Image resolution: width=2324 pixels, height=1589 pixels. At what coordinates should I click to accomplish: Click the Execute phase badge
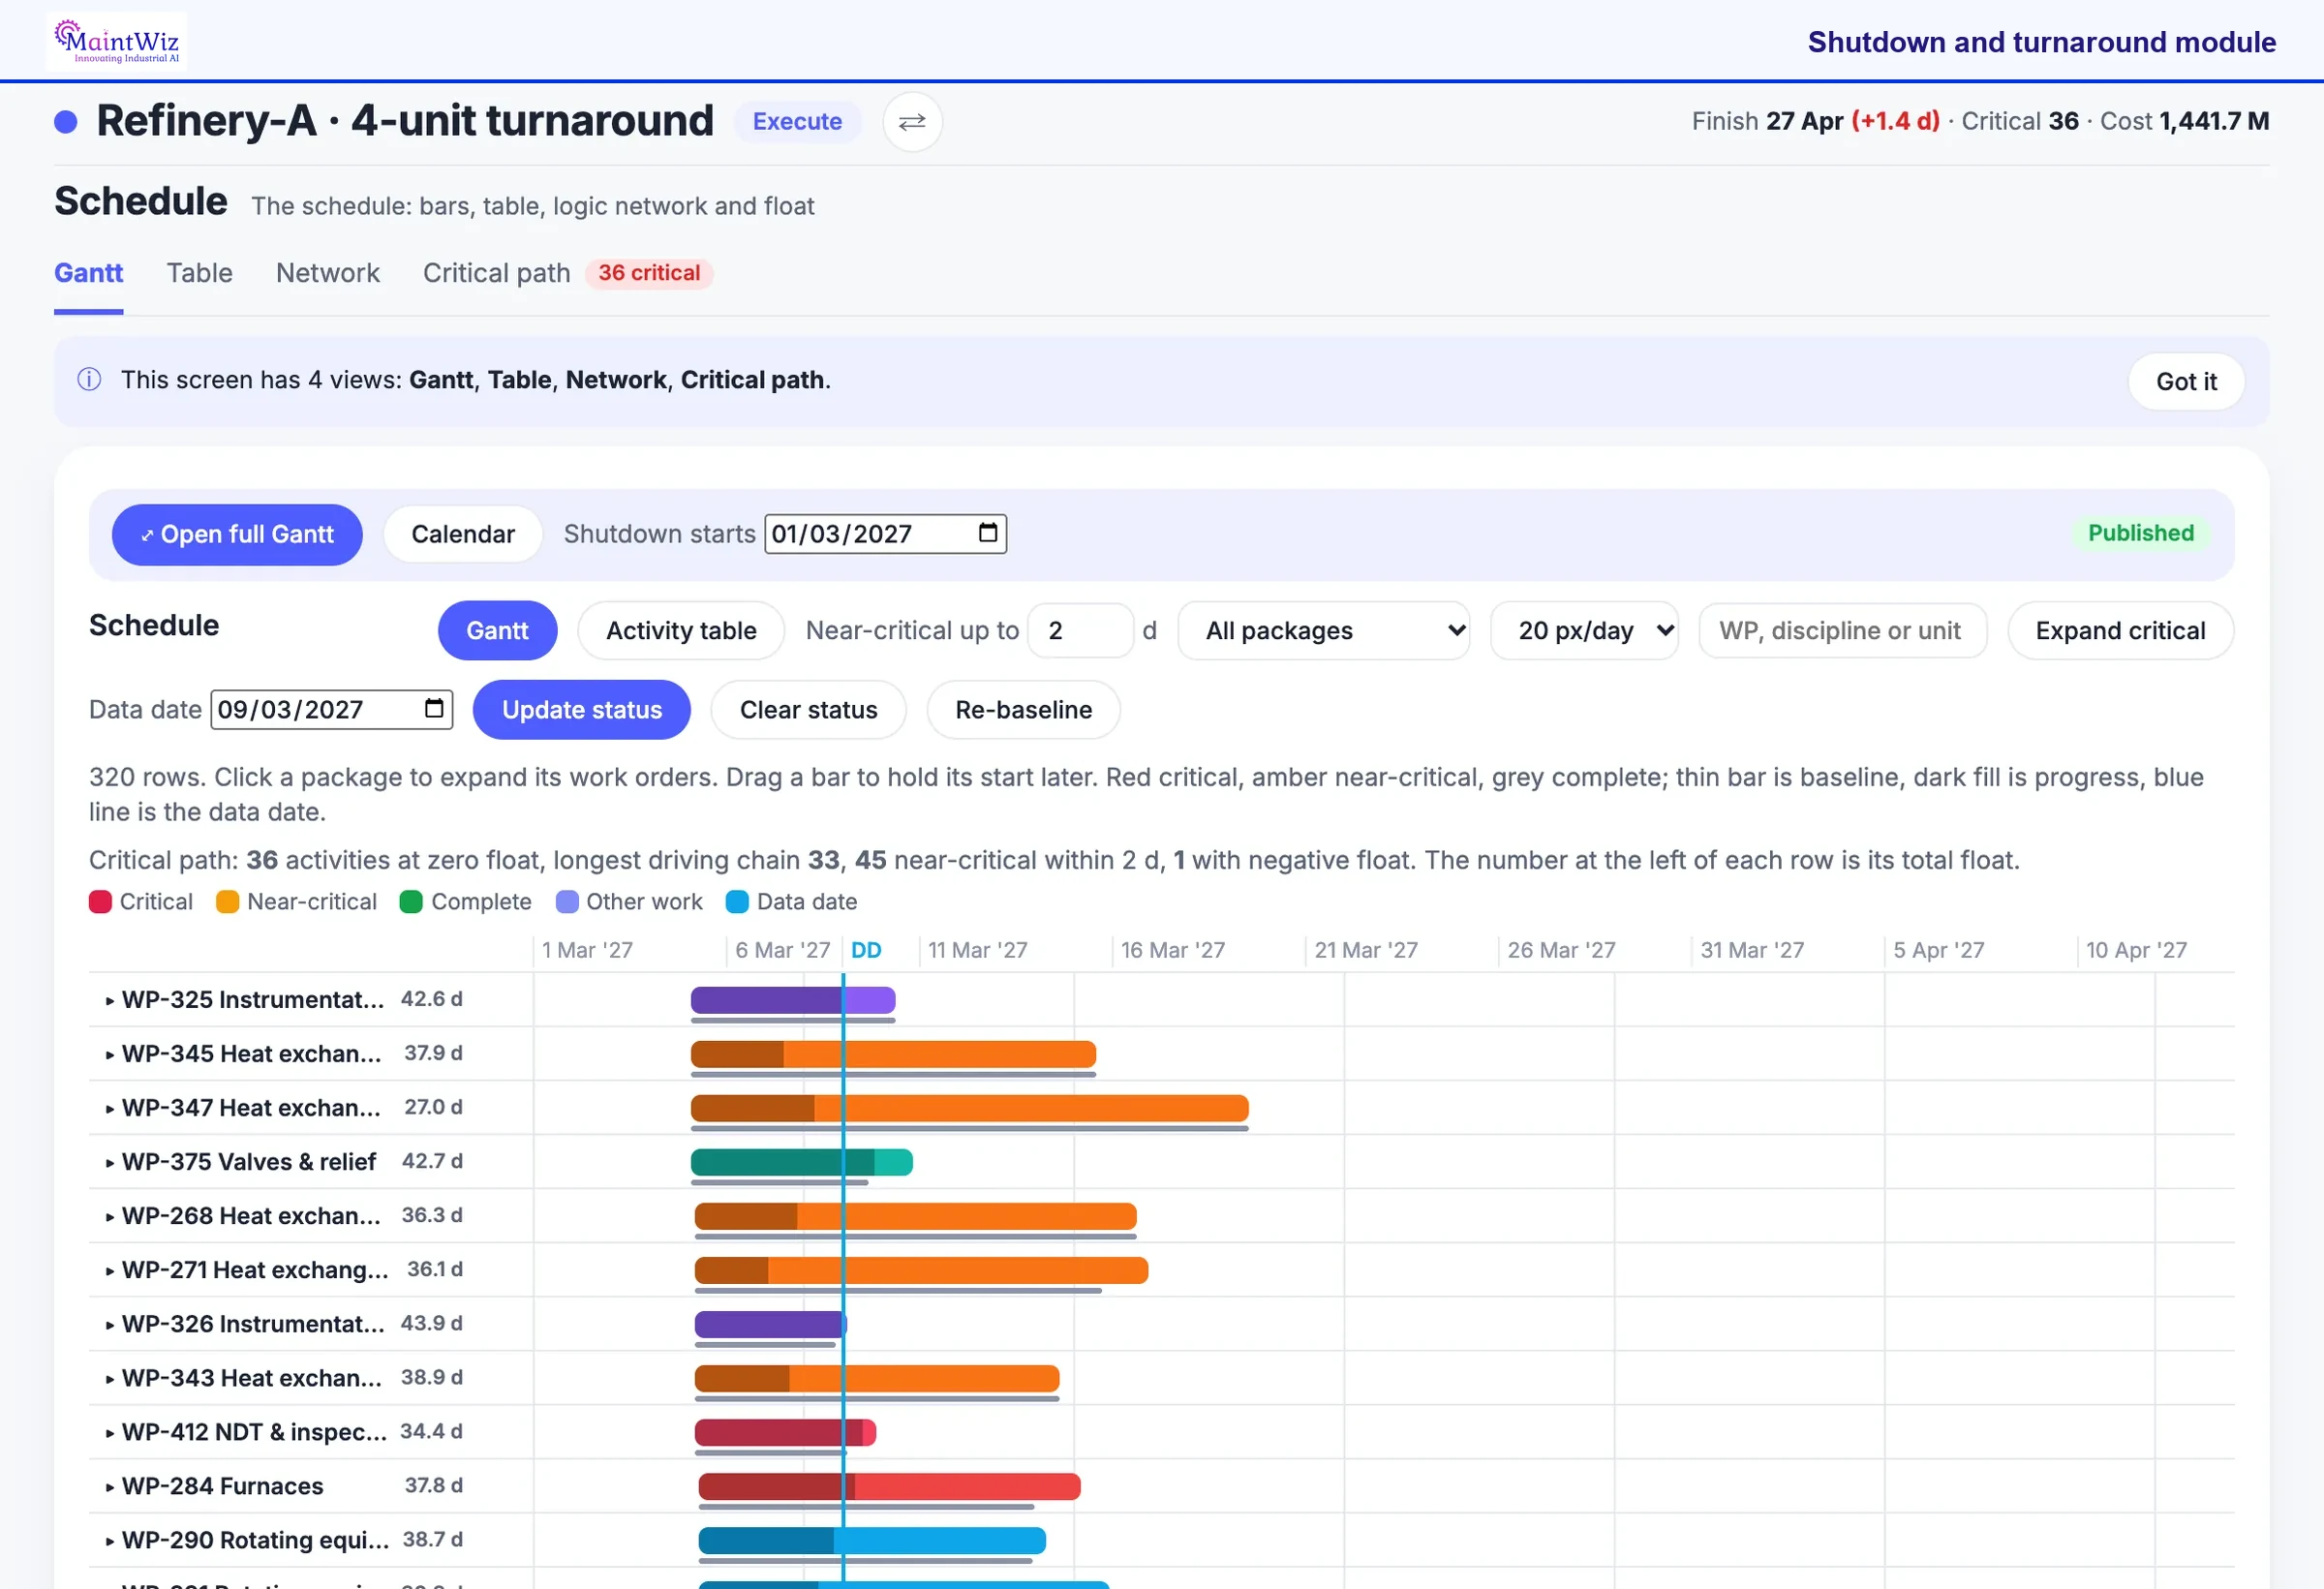(x=797, y=122)
